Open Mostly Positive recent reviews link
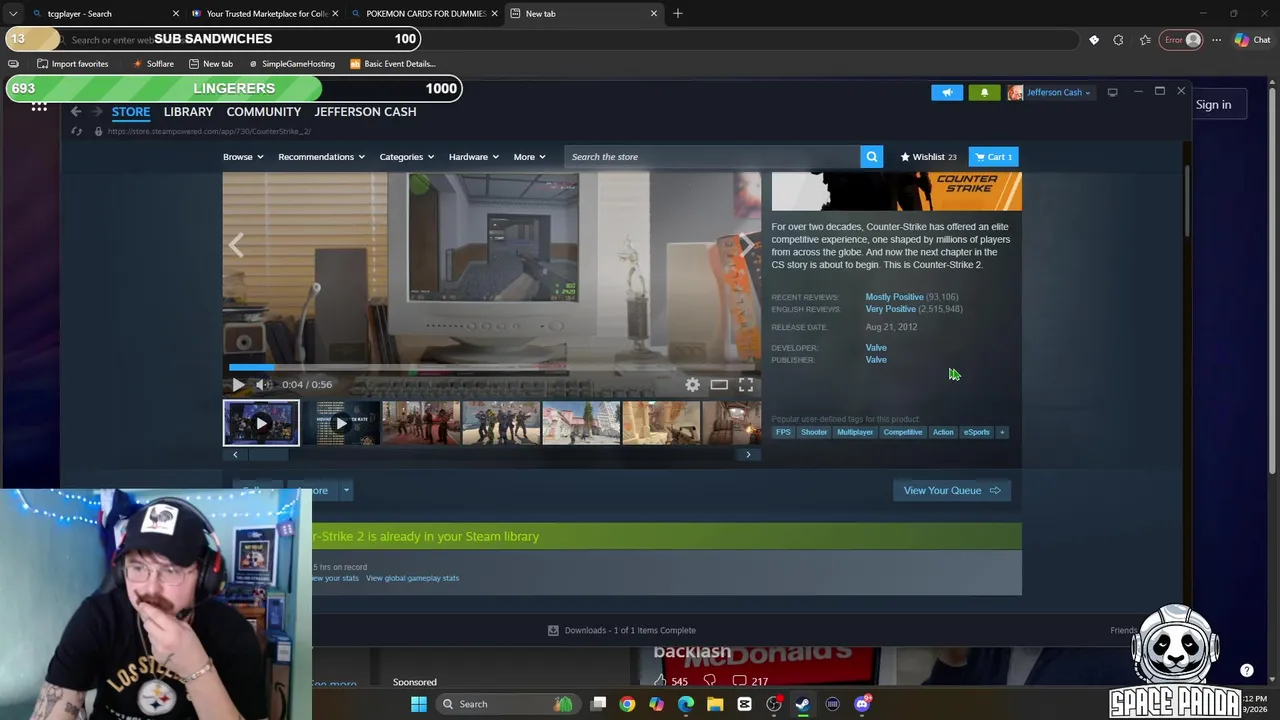The height and width of the screenshot is (720, 1280). point(894,297)
